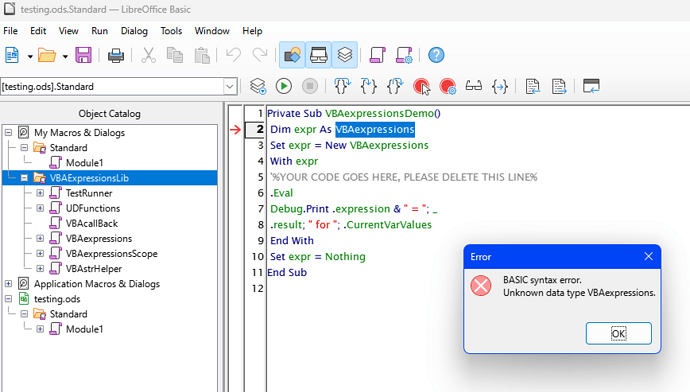Image resolution: width=690 pixels, height=392 pixels.
Task: Select the VBAExpressionsLib library row
Action: click(x=110, y=178)
